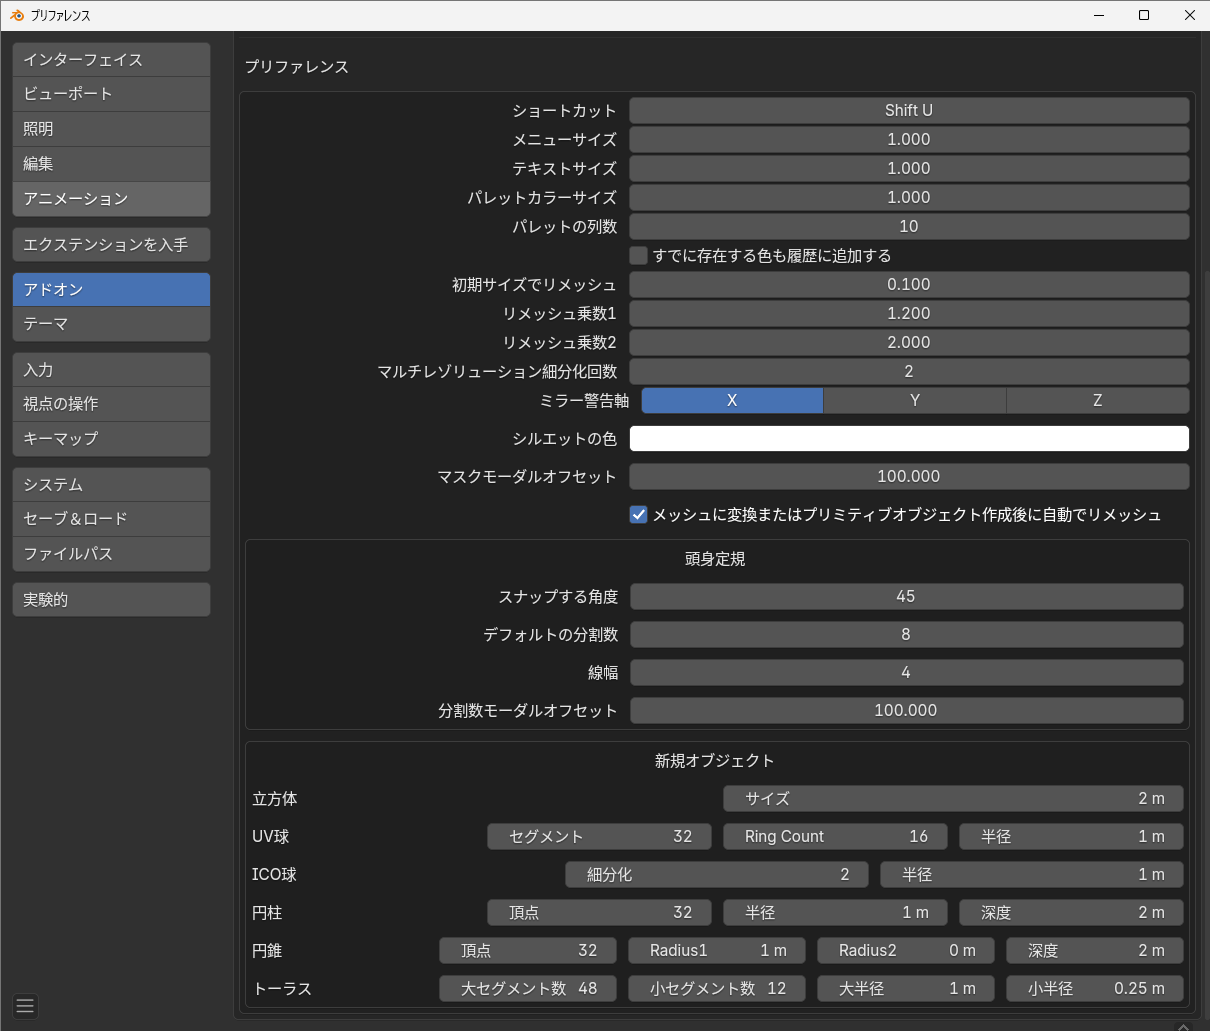Click the ICO球 細分化 field
1210x1031 pixels.
pyautogui.click(x=717, y=875)
